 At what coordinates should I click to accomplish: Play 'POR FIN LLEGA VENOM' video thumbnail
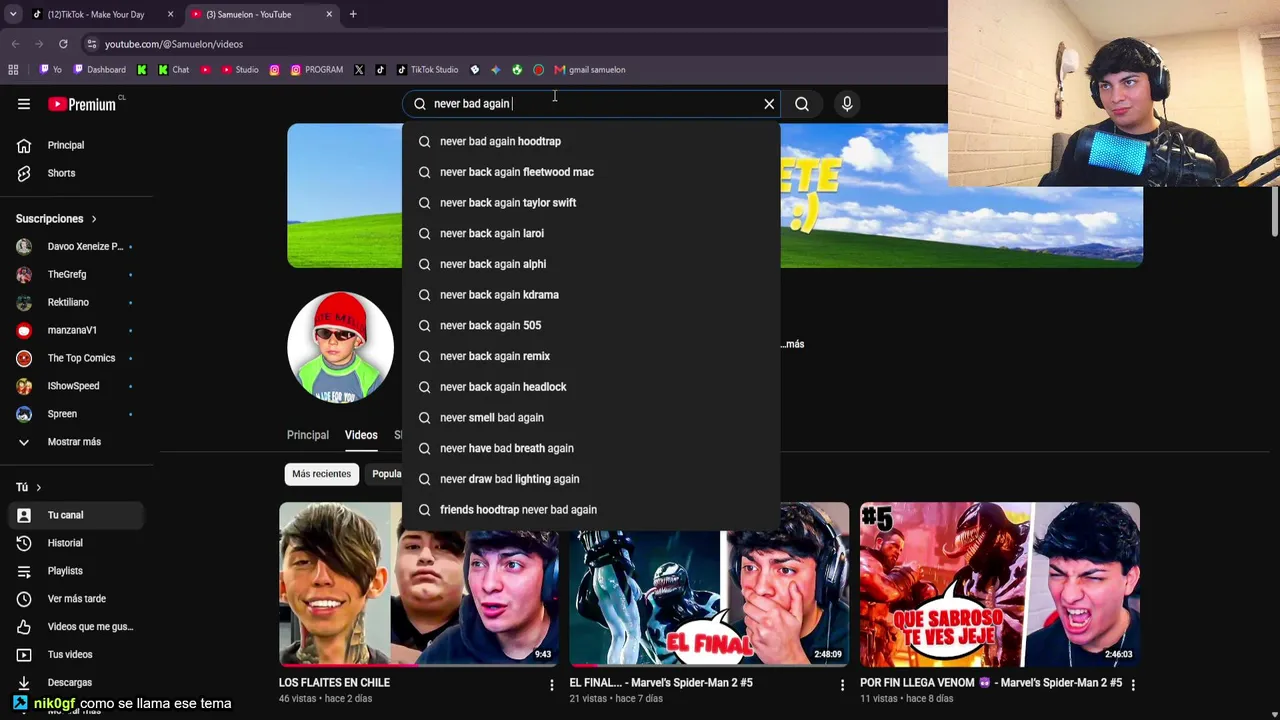1000,584
